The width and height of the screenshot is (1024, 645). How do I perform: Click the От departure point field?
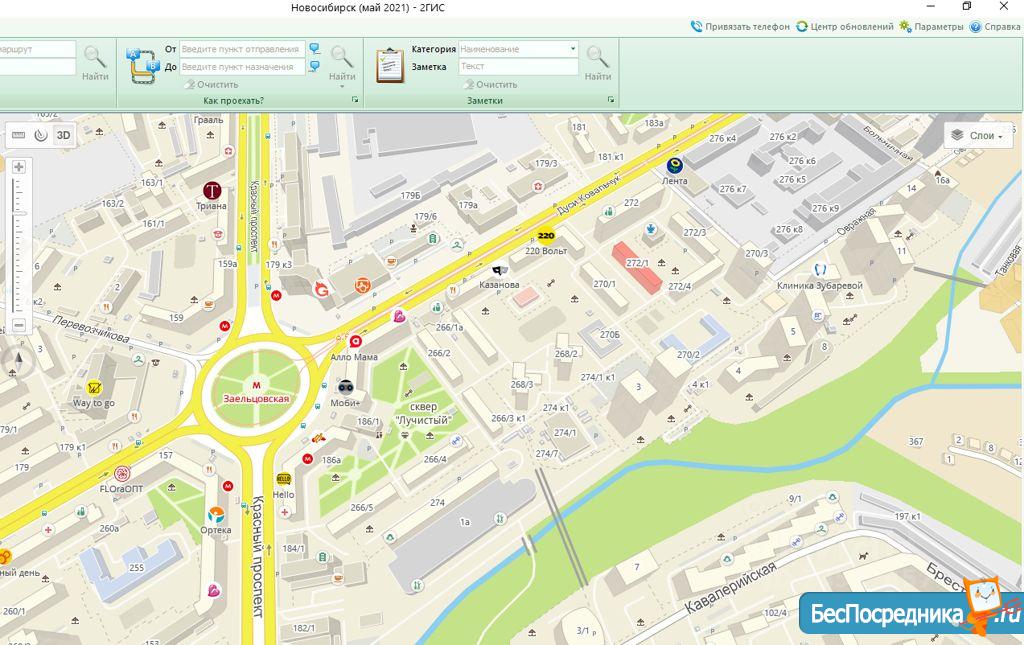(242, 49)
